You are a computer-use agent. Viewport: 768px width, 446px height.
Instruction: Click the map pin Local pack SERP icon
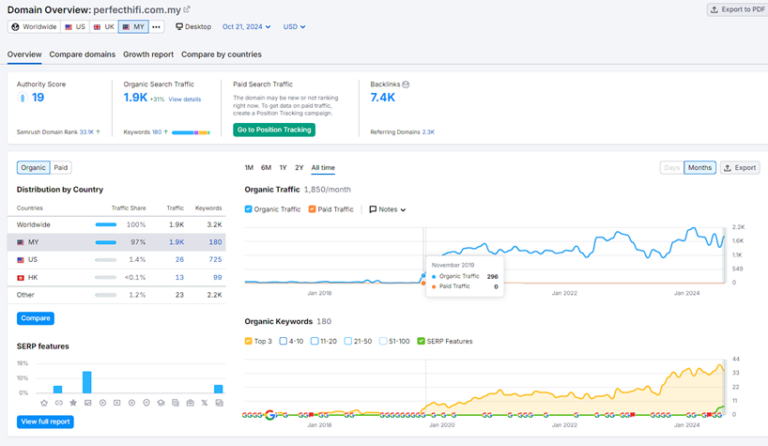point(146,403)
